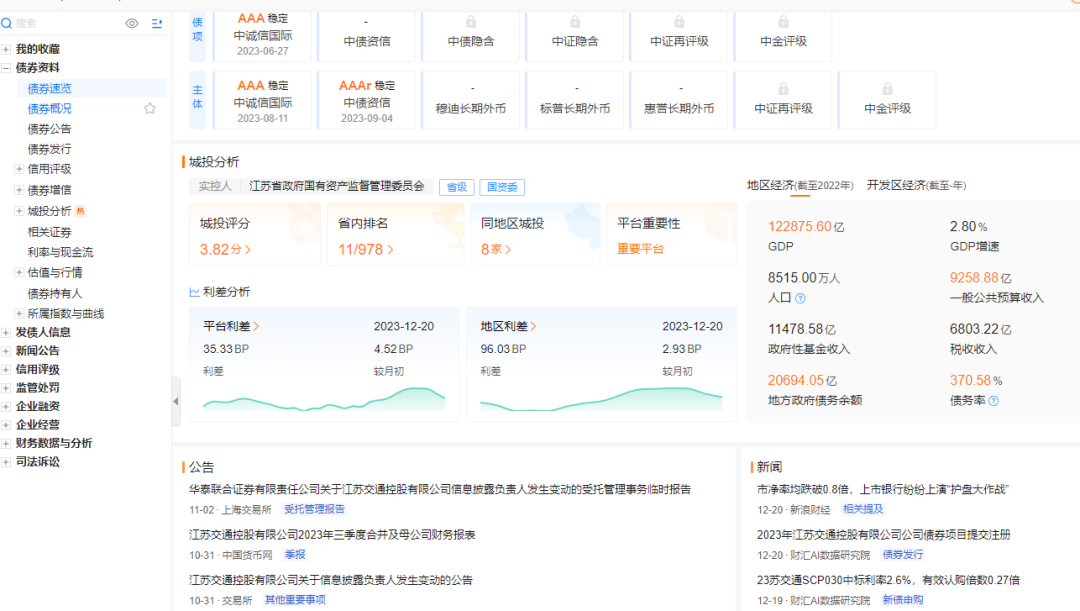The width and height of the screenshot is (1080, 611).
Task: Open news 市净率均跌破0.8倍
Action: tap(882, 489)
